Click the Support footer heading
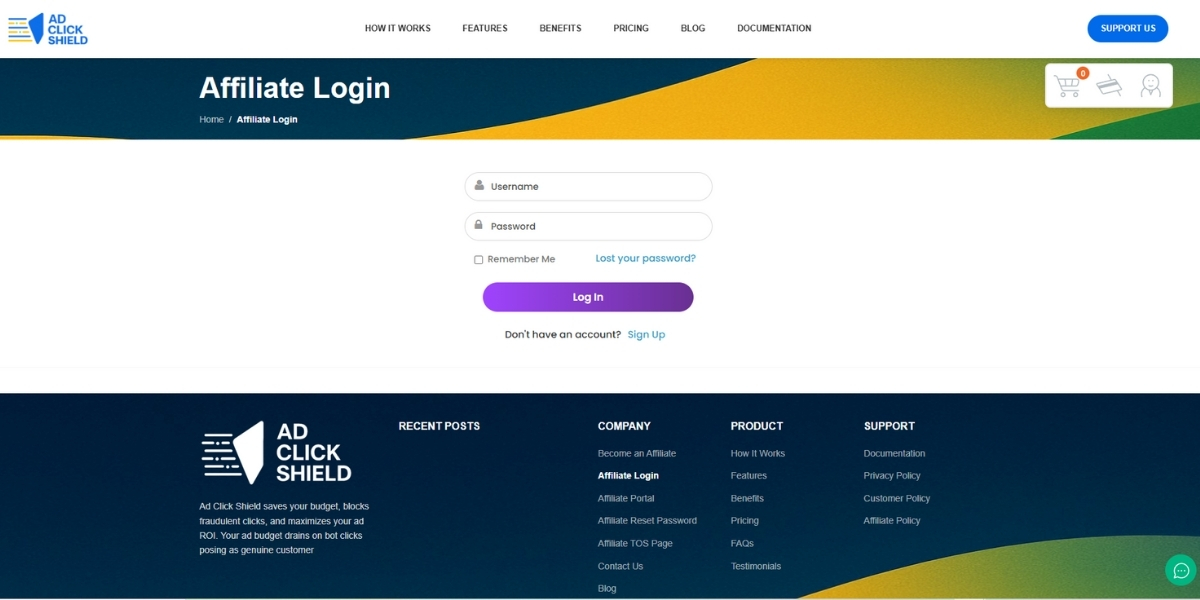Image resolution: width=1200 pixels, height=600 pixels. tap(889, 426)
